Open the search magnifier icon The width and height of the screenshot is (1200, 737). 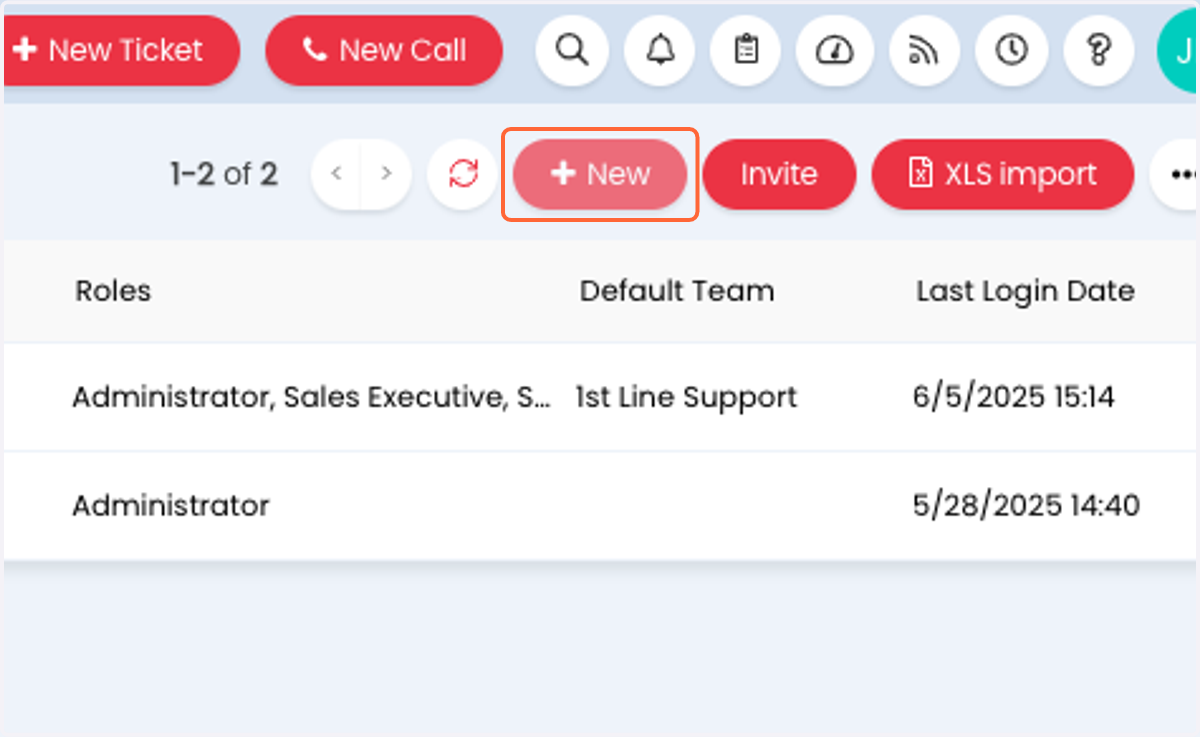tap(573, 50)
